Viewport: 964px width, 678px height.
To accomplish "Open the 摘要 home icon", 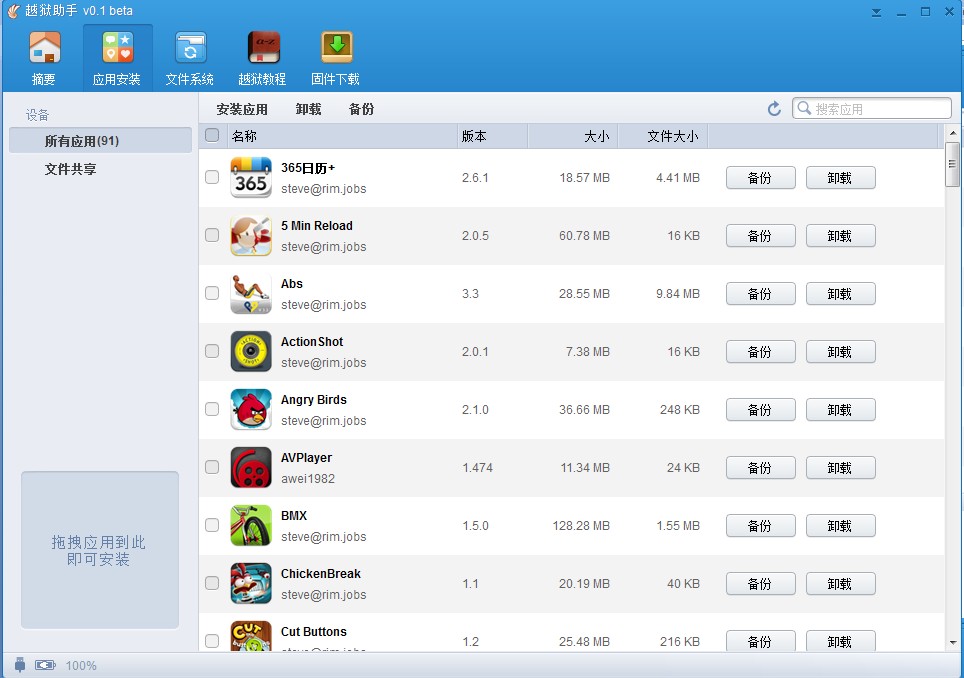I will 44,48.
